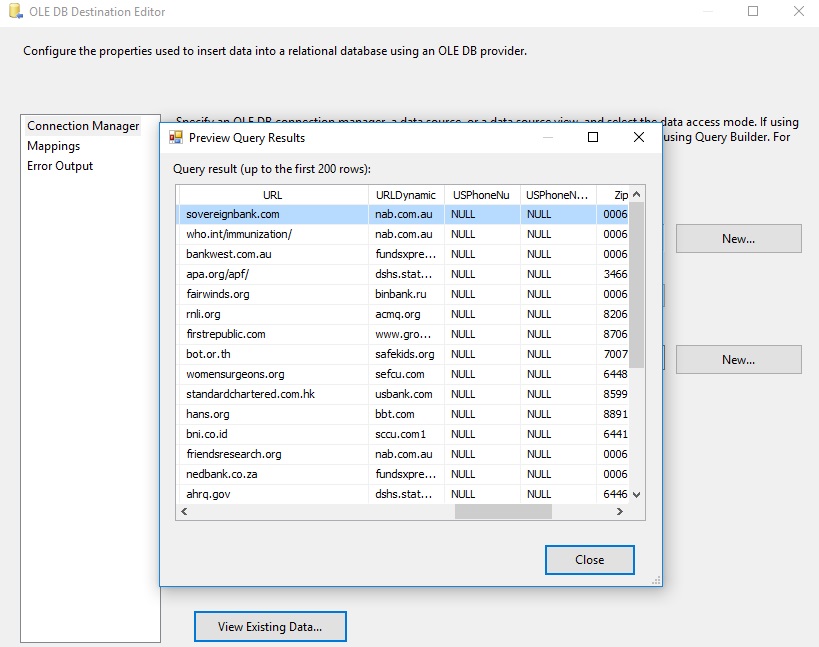Close the Preview Query Results dialog with X
The image size is (819, 647).
tap(638, 137)
